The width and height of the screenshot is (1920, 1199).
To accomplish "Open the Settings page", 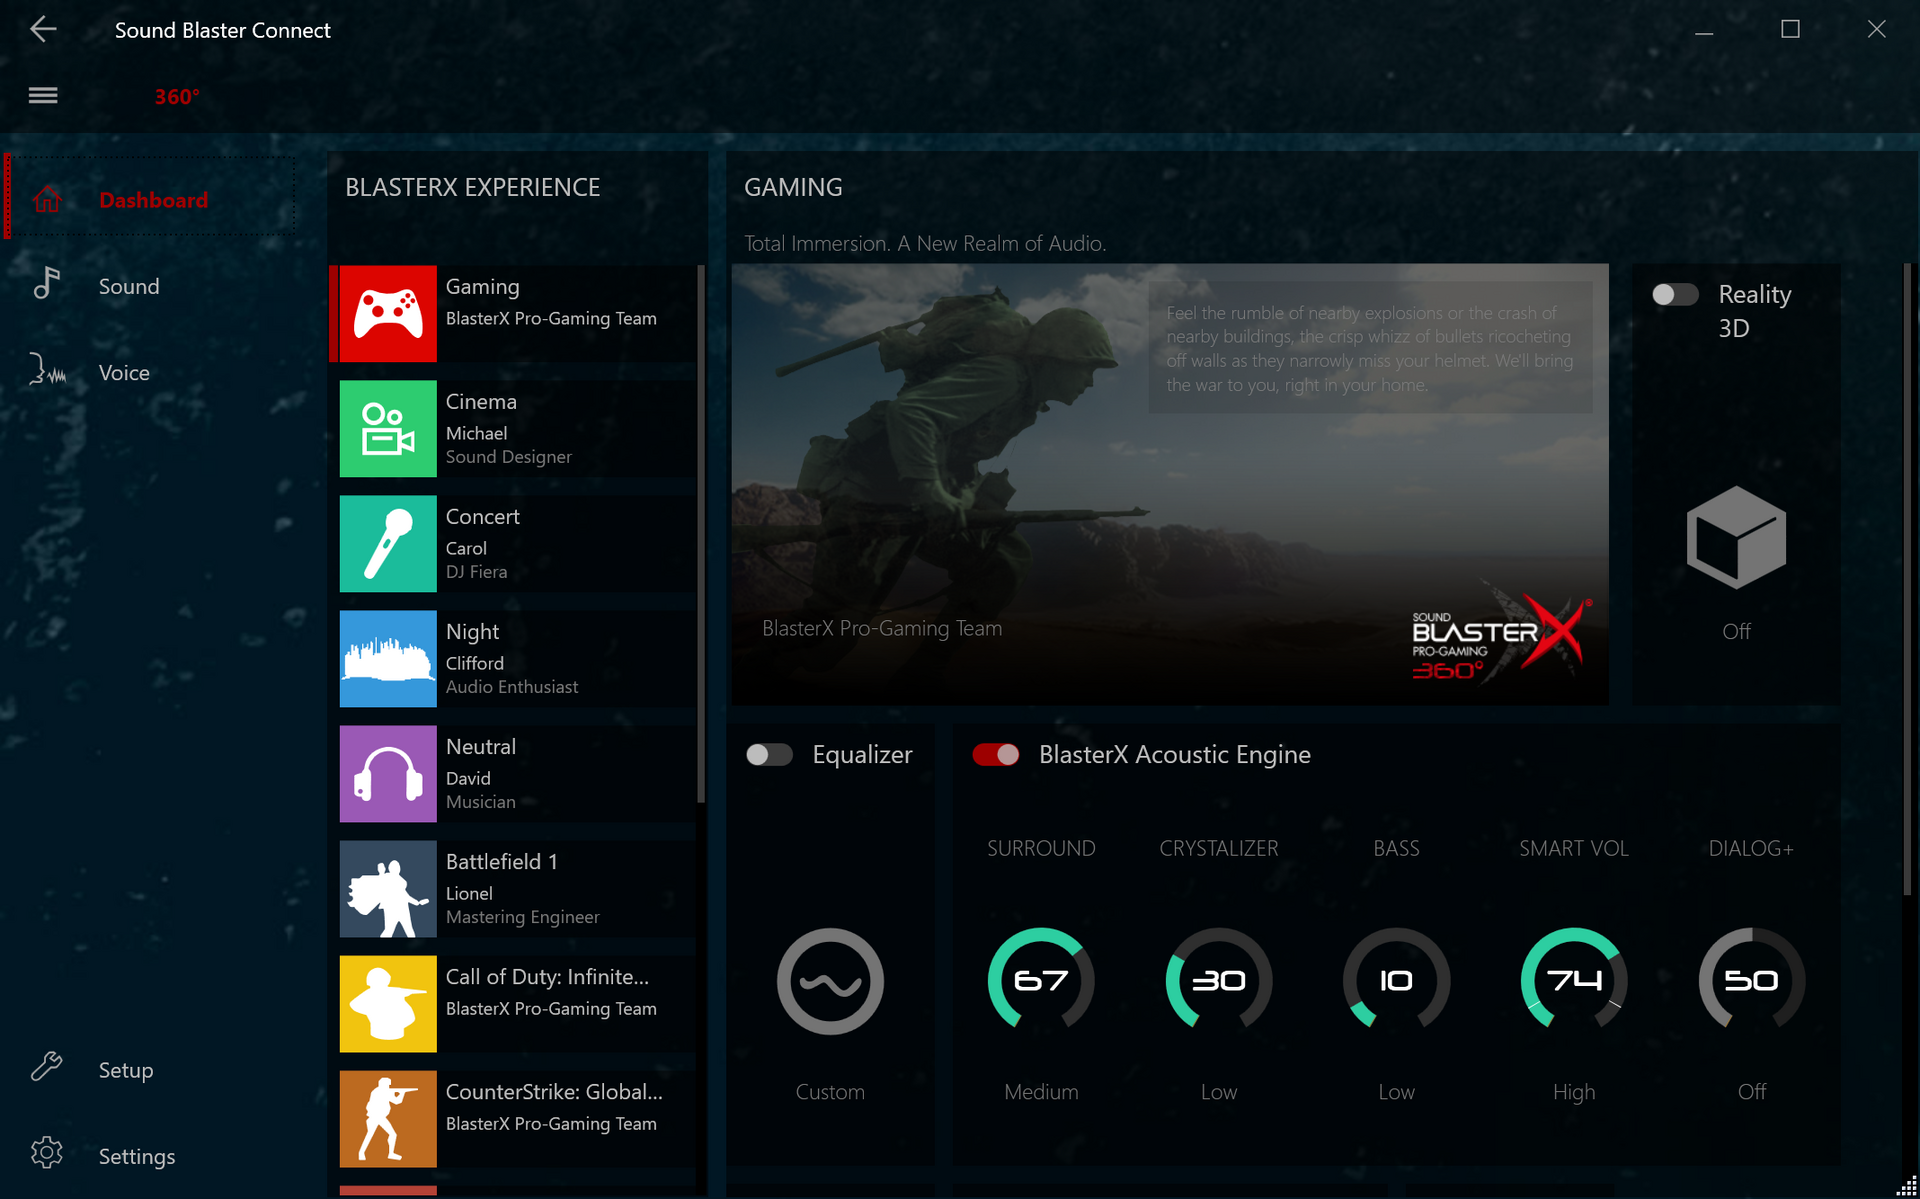I will tap(136, 1156).
